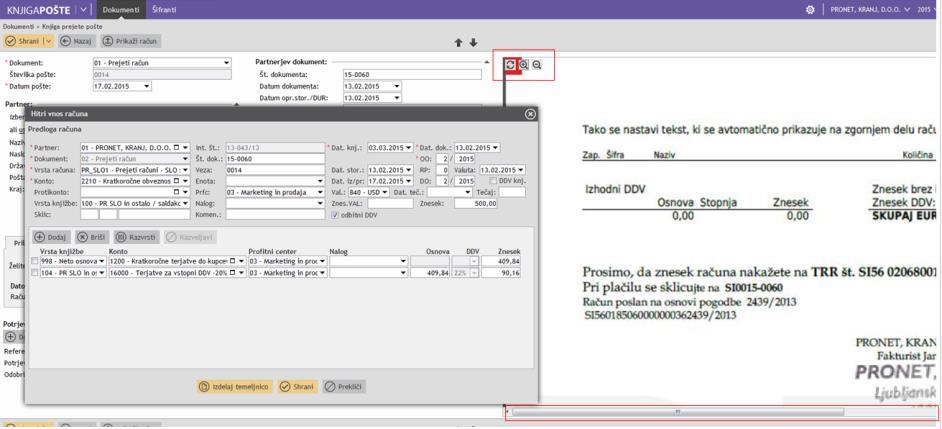
Task: Select the 998 - Neto osnova row checkbox
Action: (x=35, y=261)
